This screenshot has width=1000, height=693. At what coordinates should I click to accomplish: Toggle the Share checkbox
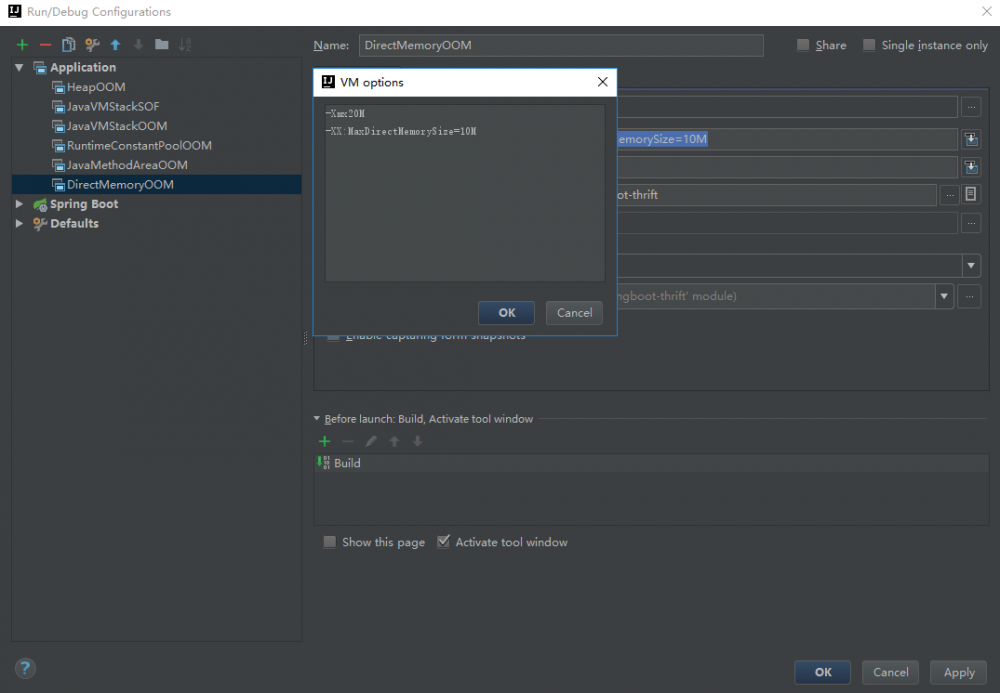tap(803, 45)
